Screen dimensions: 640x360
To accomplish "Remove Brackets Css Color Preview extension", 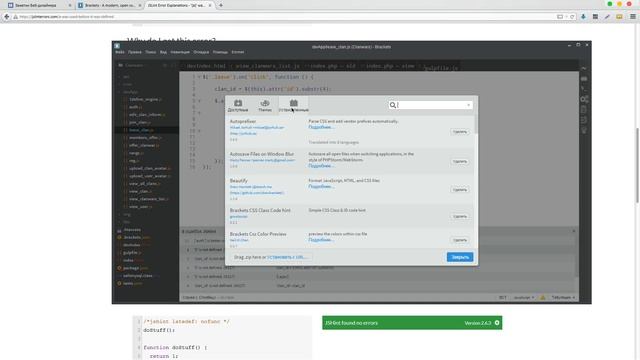I will 460,240.
